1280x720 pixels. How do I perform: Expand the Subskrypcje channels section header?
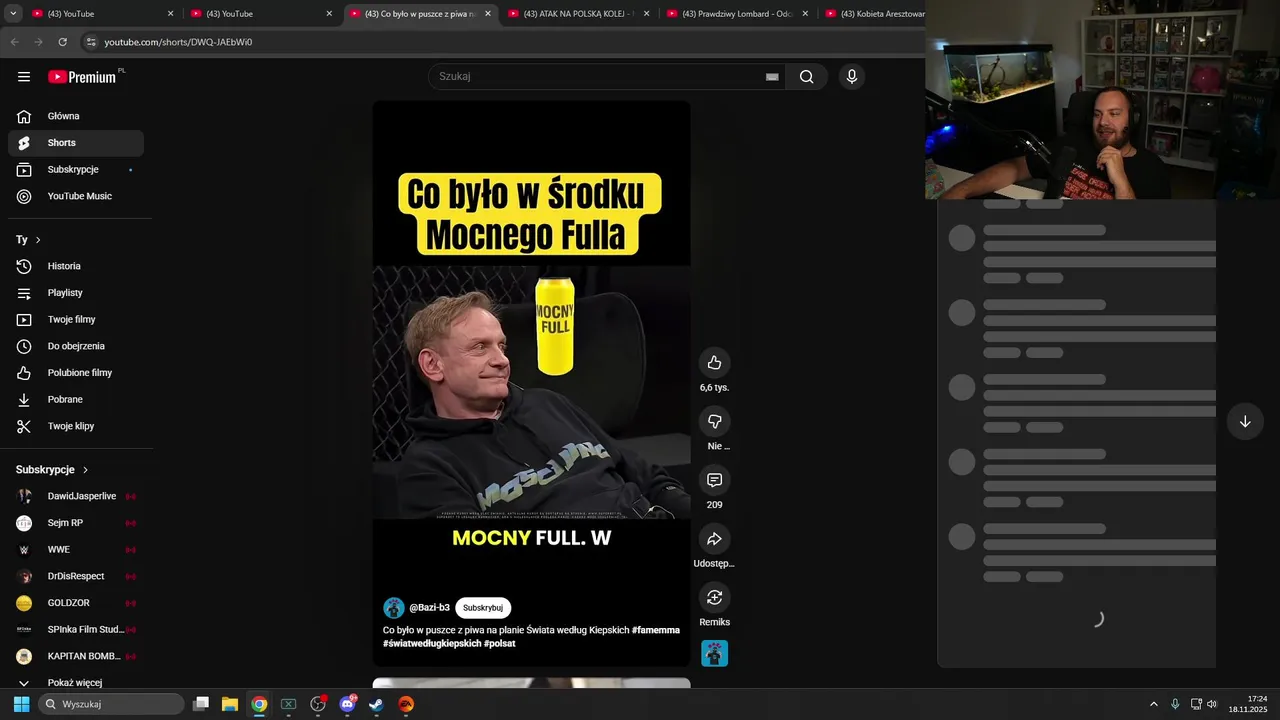pyautogui.click(x=52, y=470)
